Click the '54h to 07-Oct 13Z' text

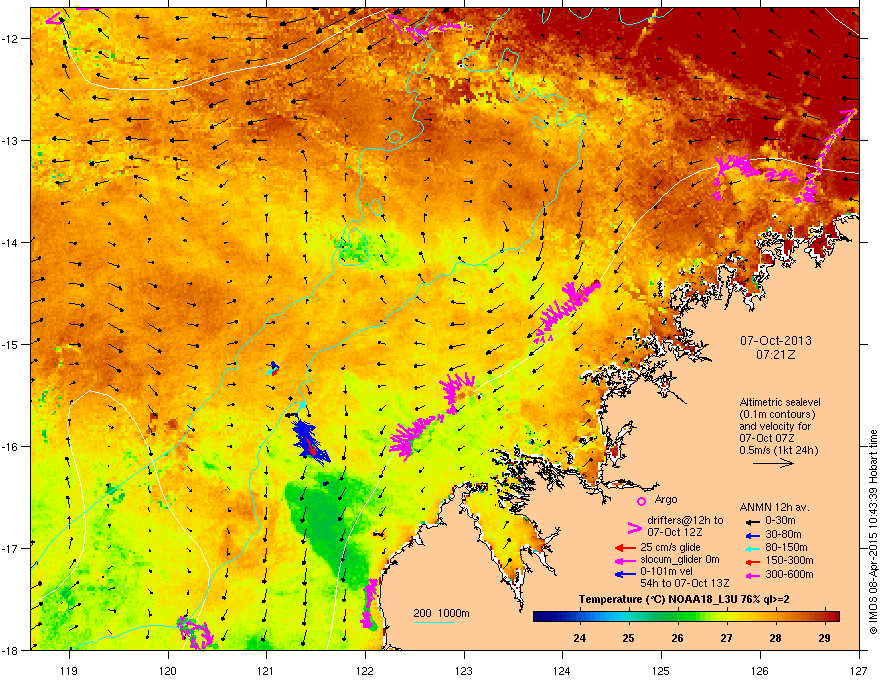pyautogui.click(x=685, y=583)
